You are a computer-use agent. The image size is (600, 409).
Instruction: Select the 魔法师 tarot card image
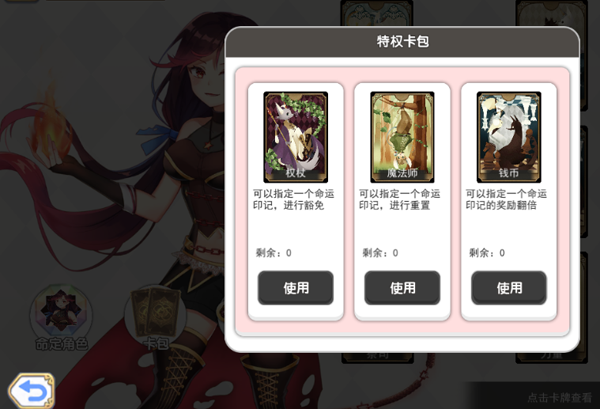point(402,137)
